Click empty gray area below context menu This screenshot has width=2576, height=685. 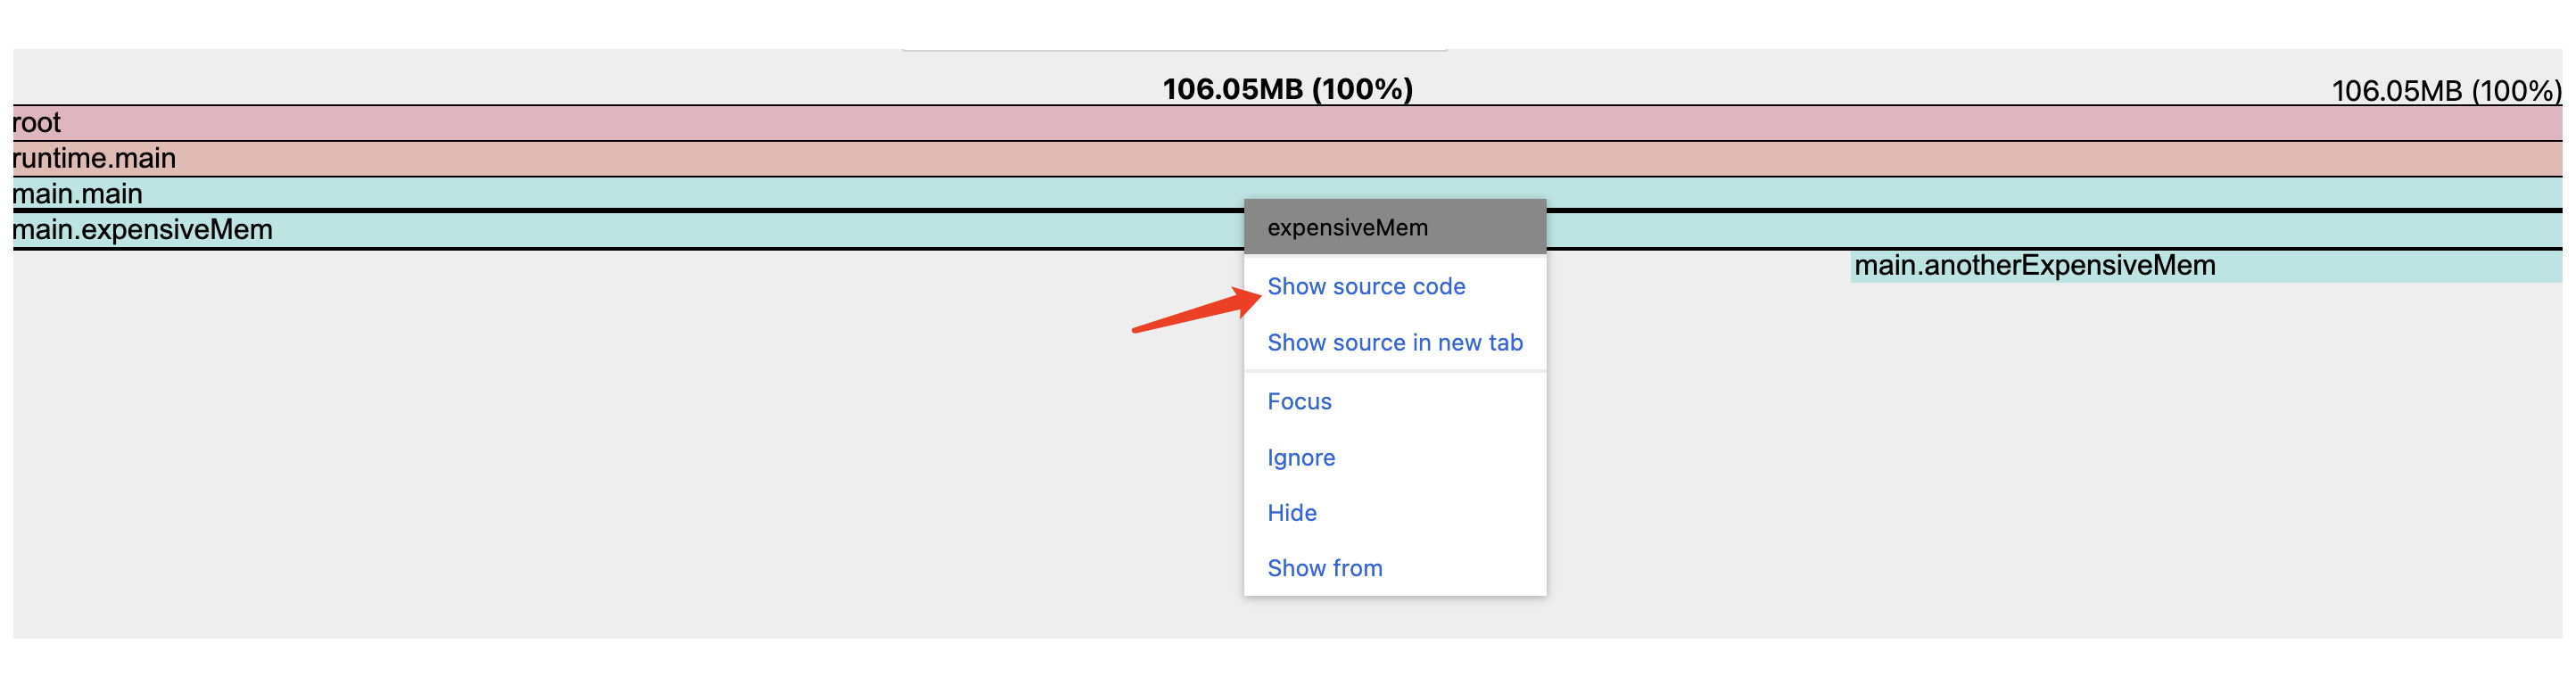point(1394,618)
